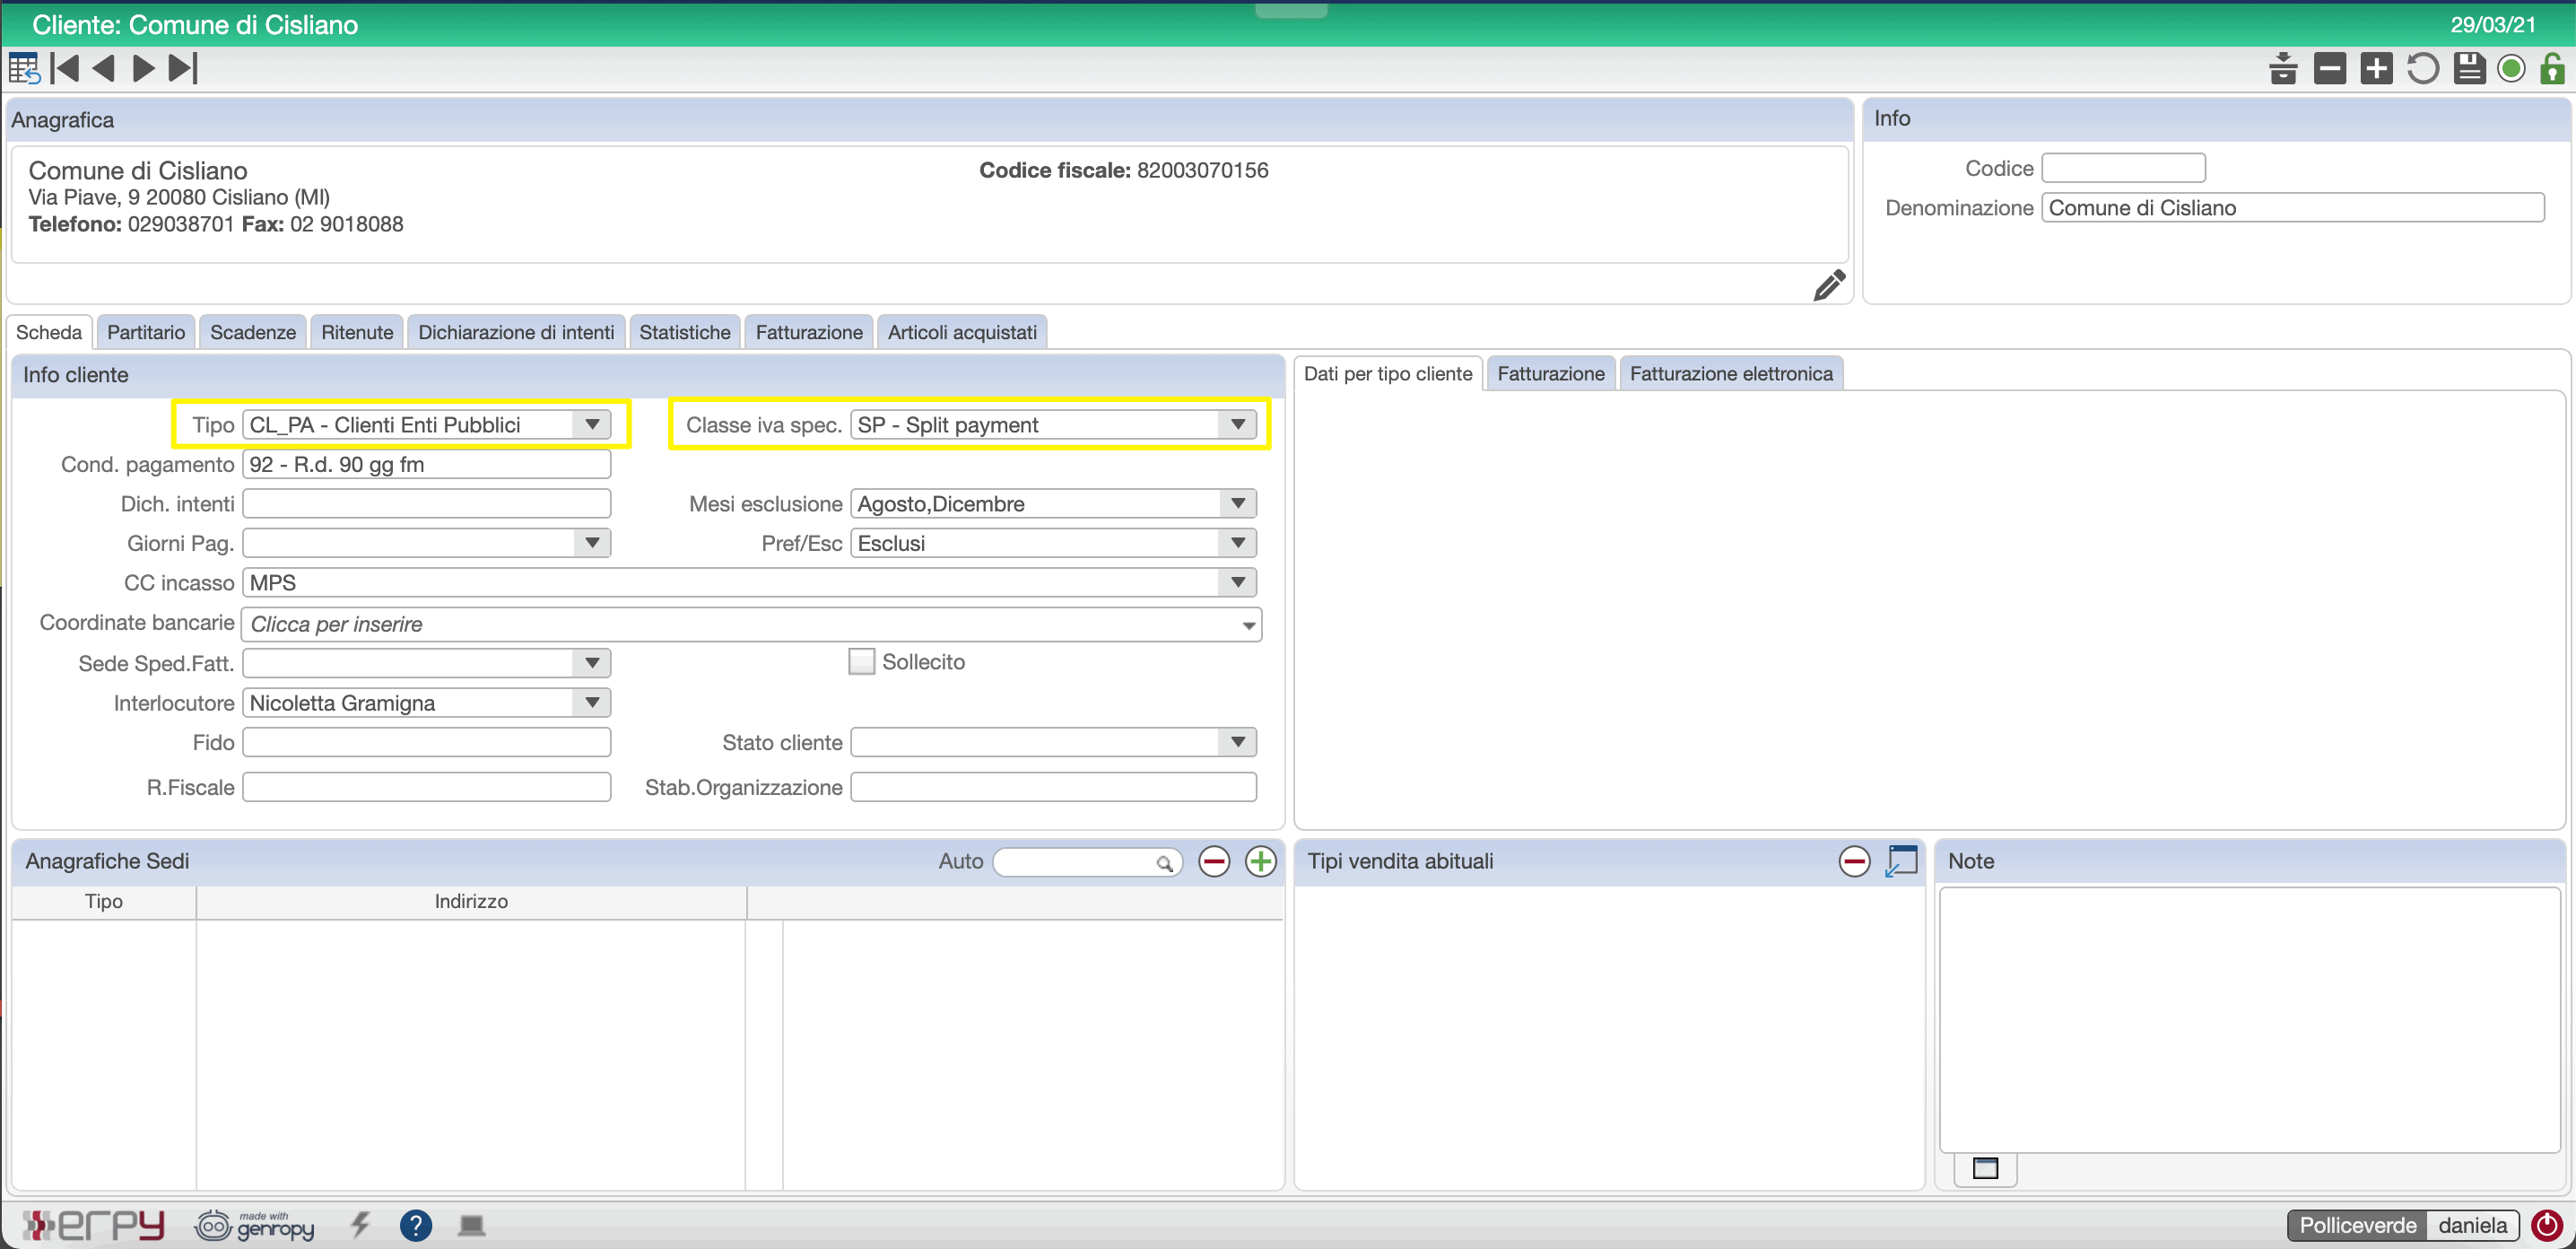The width and height of the screenshot is (2576, 1249).
Task: Remove a row in Anagrafiche Sedi
Action: point(1214,861)
